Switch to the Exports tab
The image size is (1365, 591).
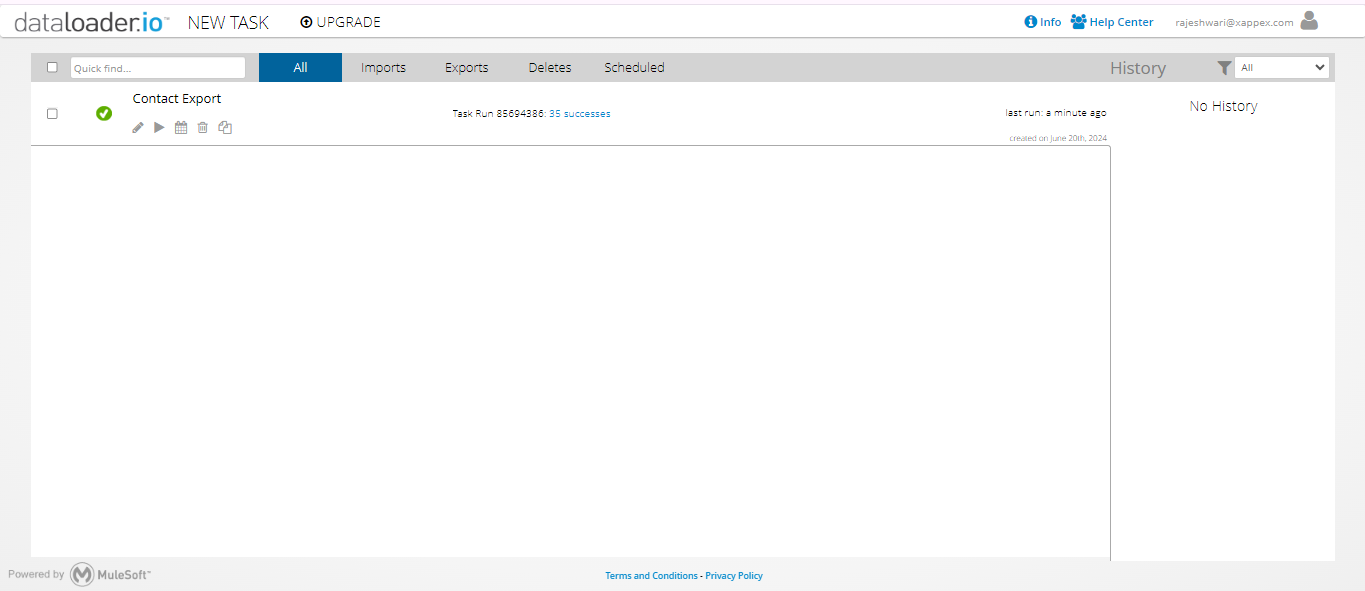point(466,67)
